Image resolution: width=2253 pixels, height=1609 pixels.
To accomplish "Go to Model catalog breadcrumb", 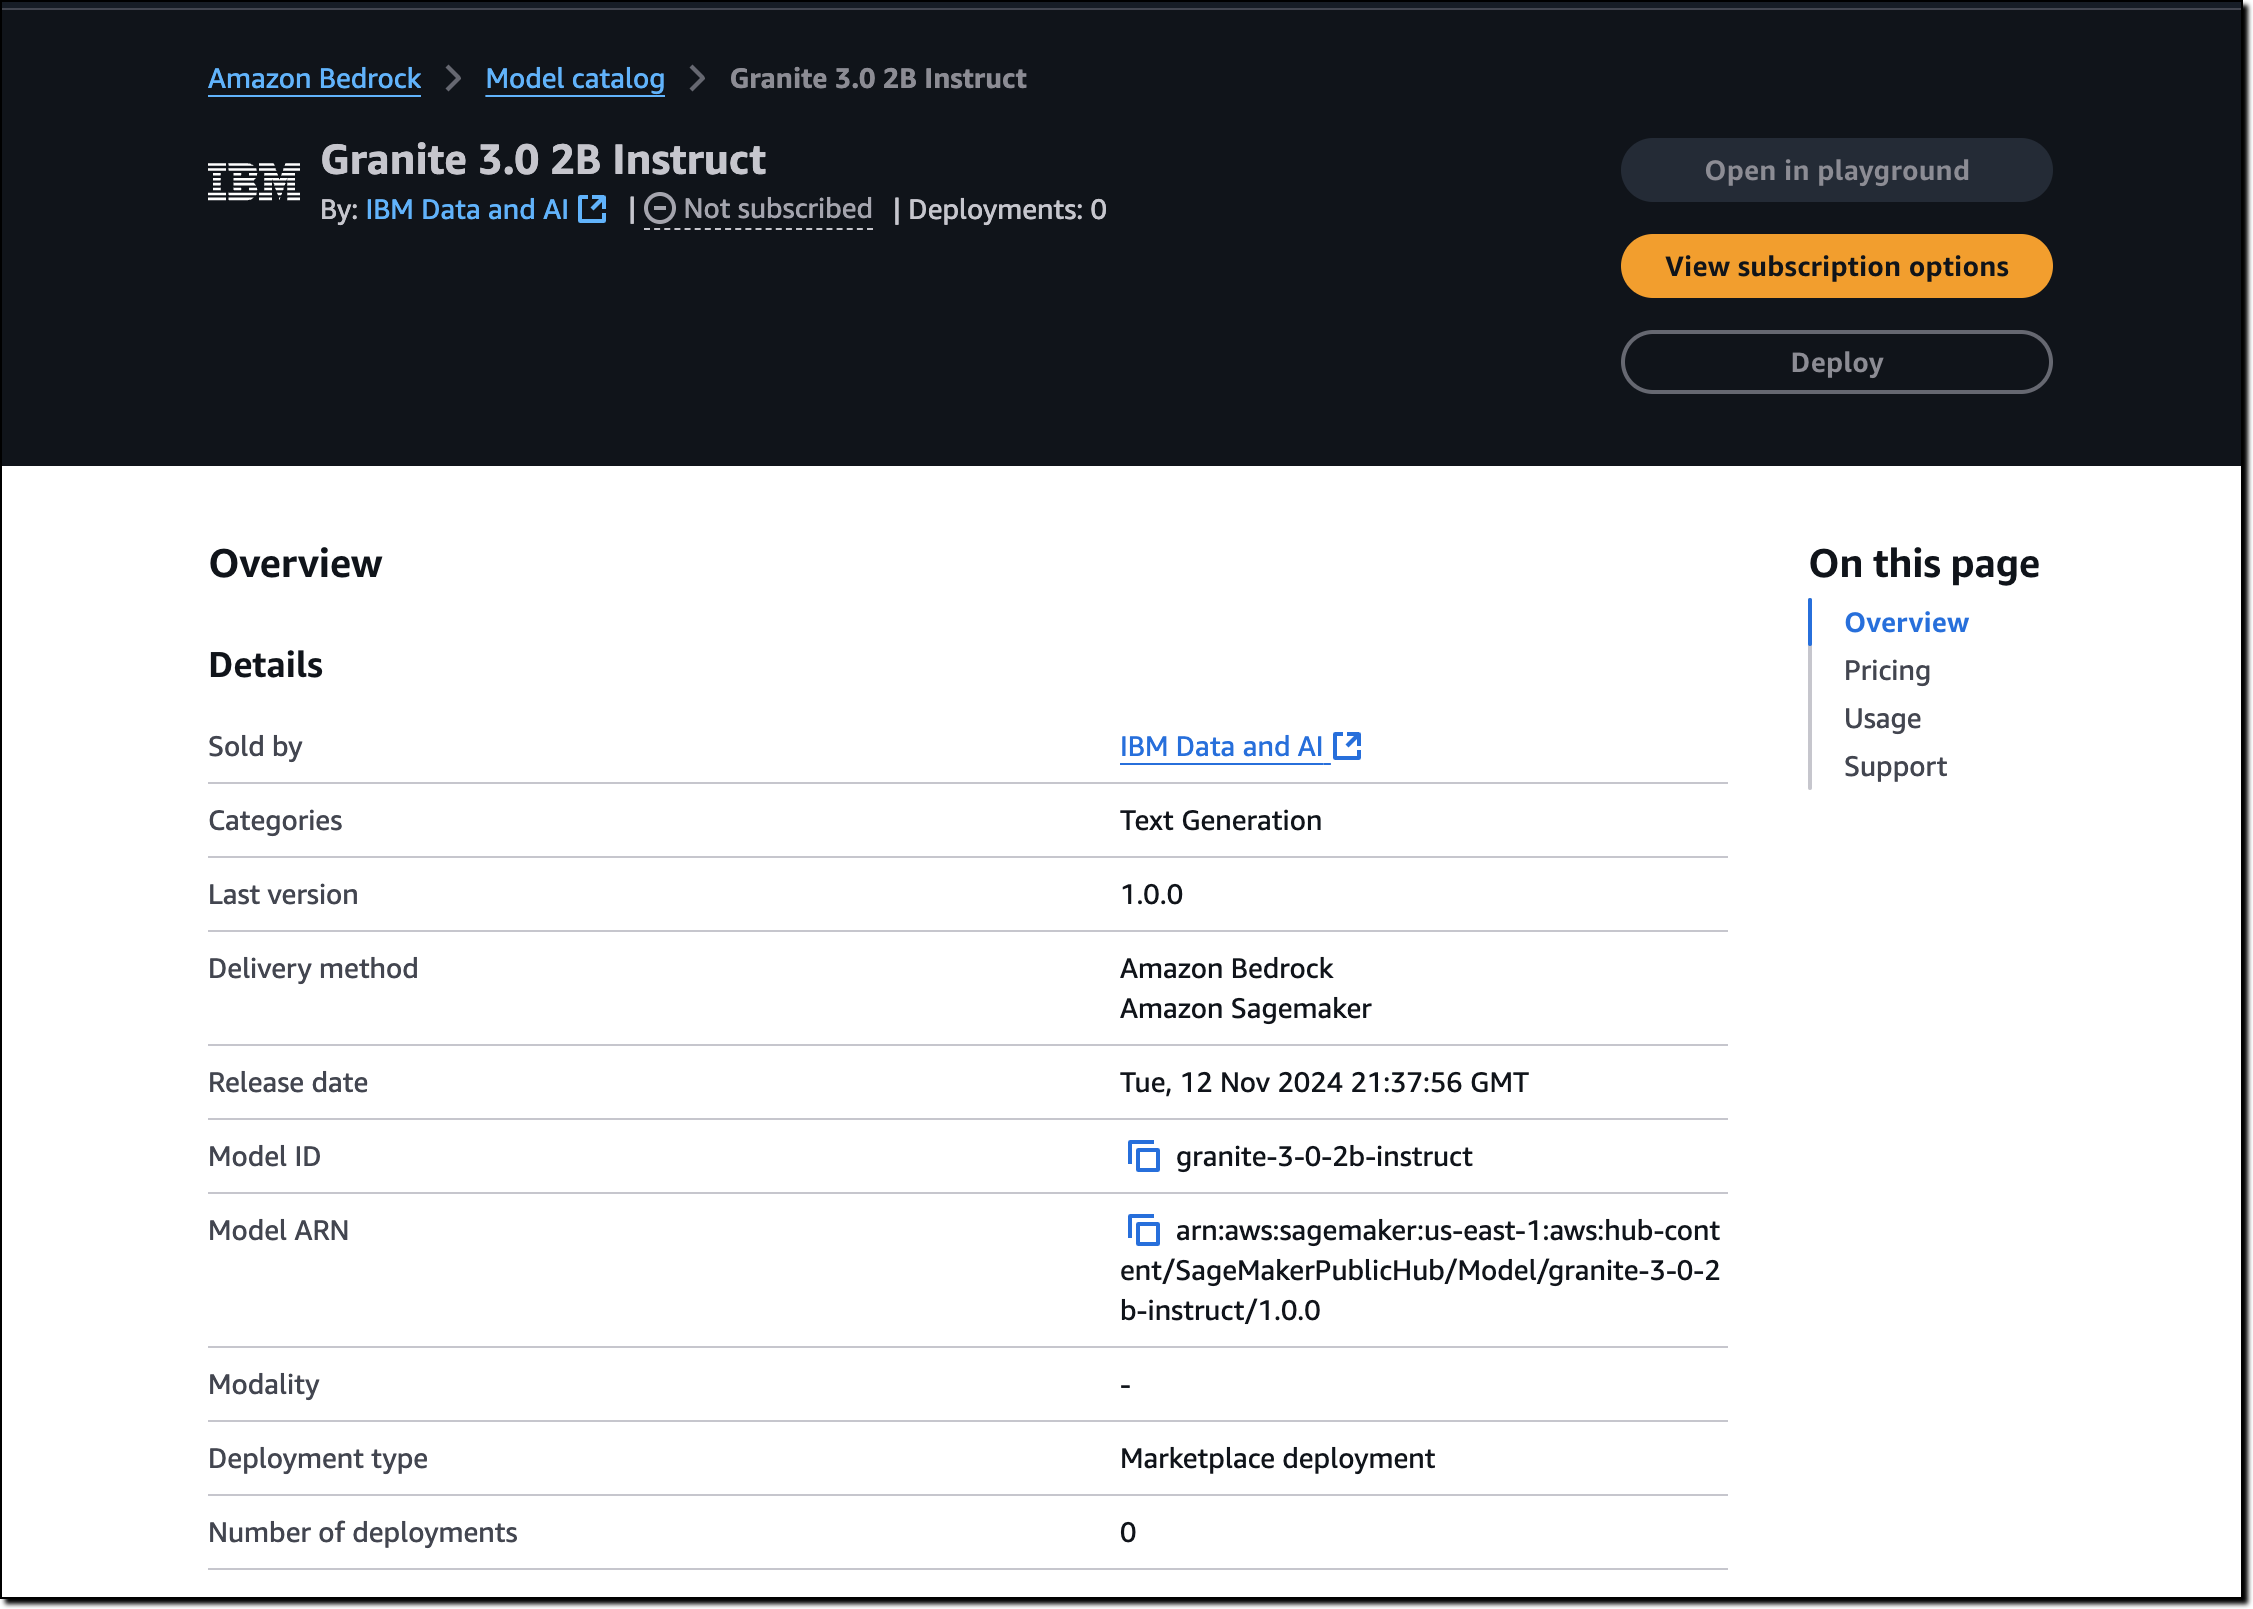I will 575,78.
